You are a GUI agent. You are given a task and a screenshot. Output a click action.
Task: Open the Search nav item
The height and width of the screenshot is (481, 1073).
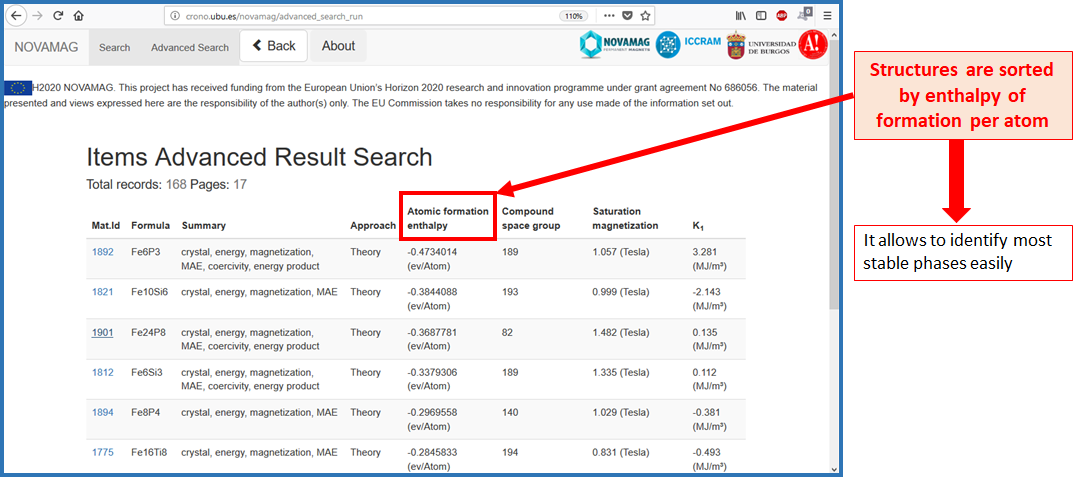point(114,48)
